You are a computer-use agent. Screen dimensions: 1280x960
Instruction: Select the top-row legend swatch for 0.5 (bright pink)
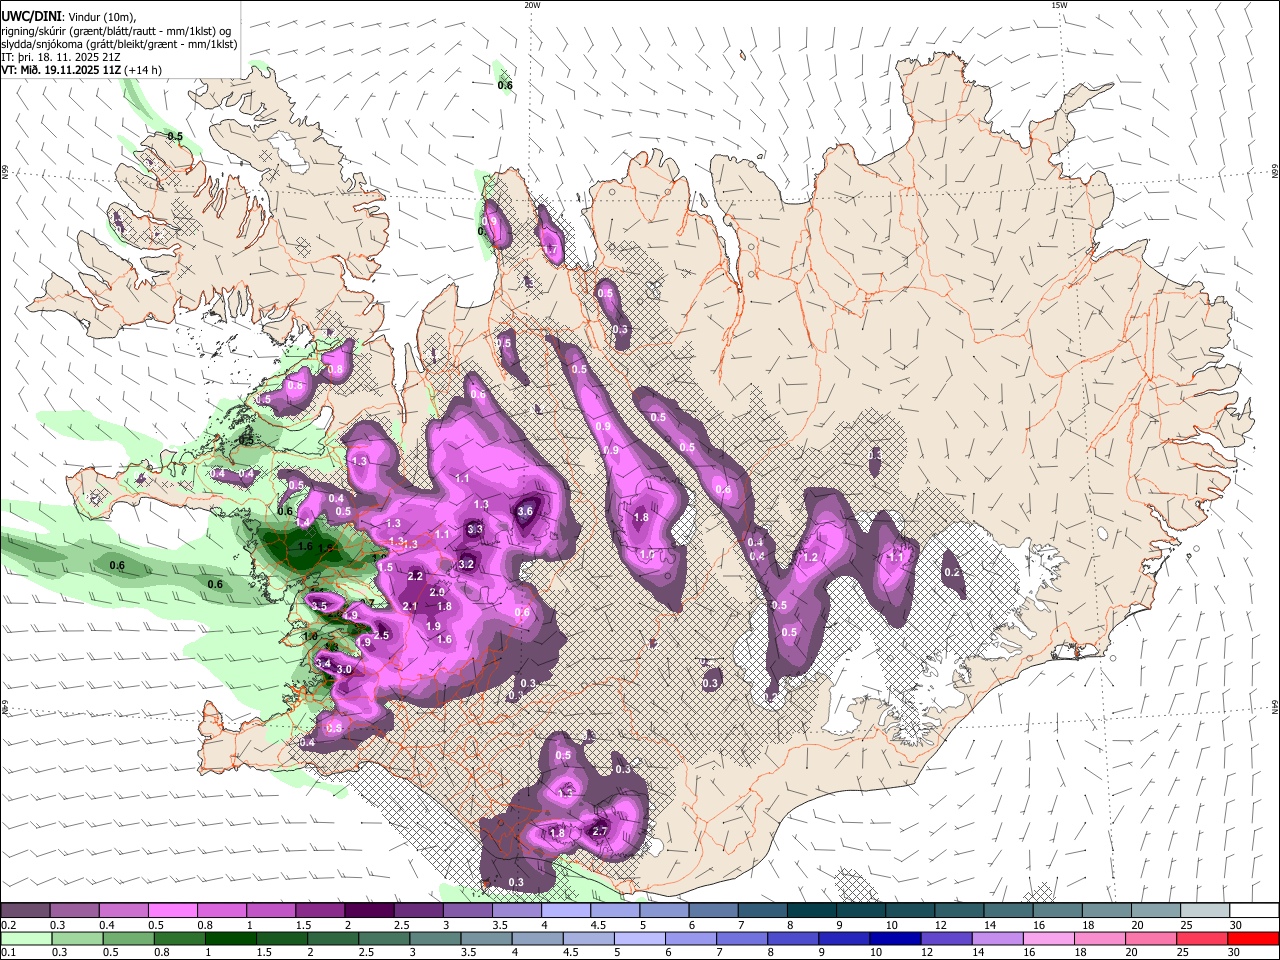pos(173,910)
